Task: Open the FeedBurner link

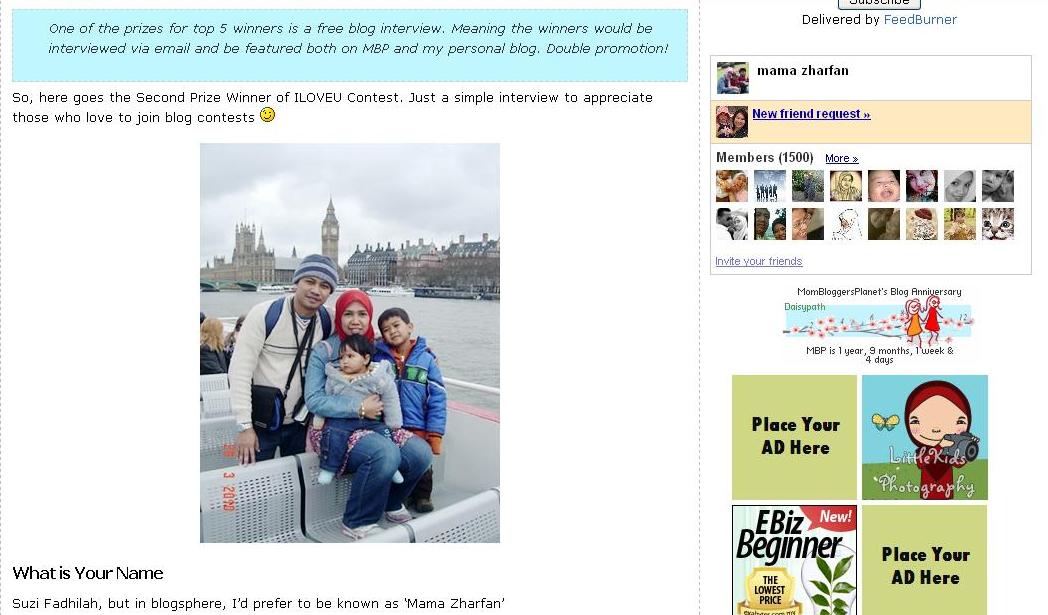Action: point(920,19)
